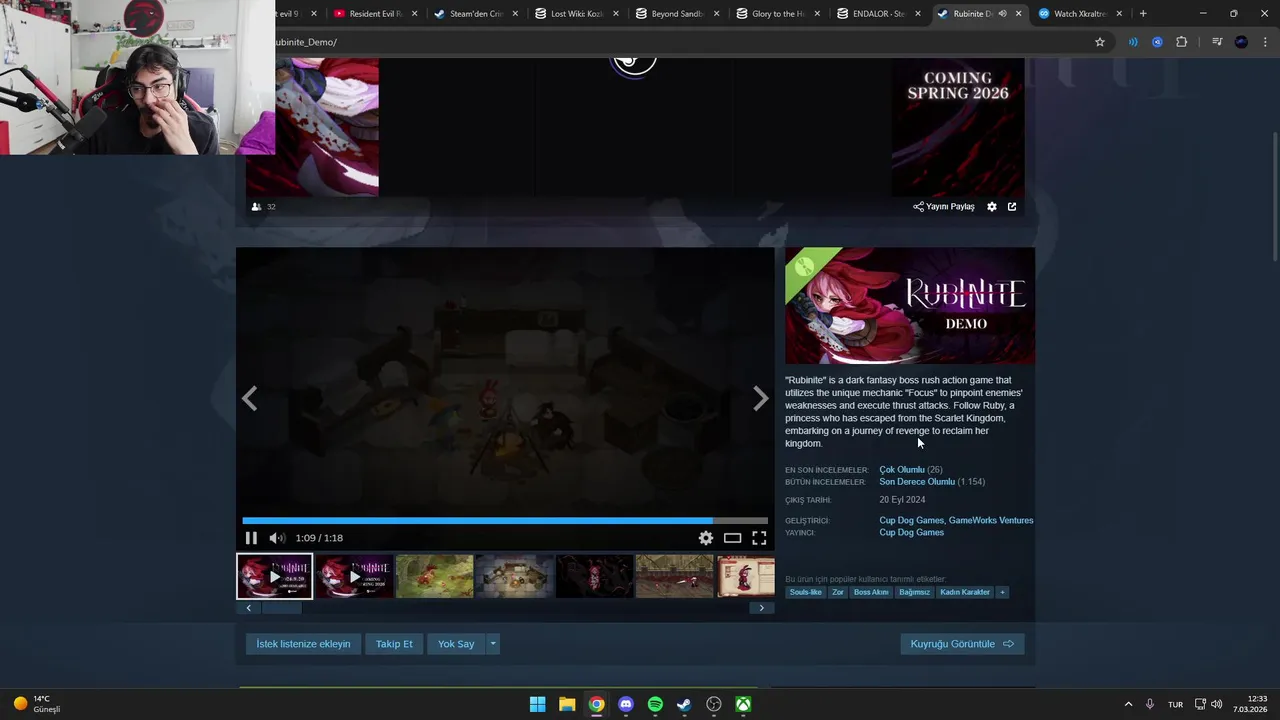Open video player settings gear
Image resolution: width=1280 pixels, height=720 pixels.
(706, 538)
